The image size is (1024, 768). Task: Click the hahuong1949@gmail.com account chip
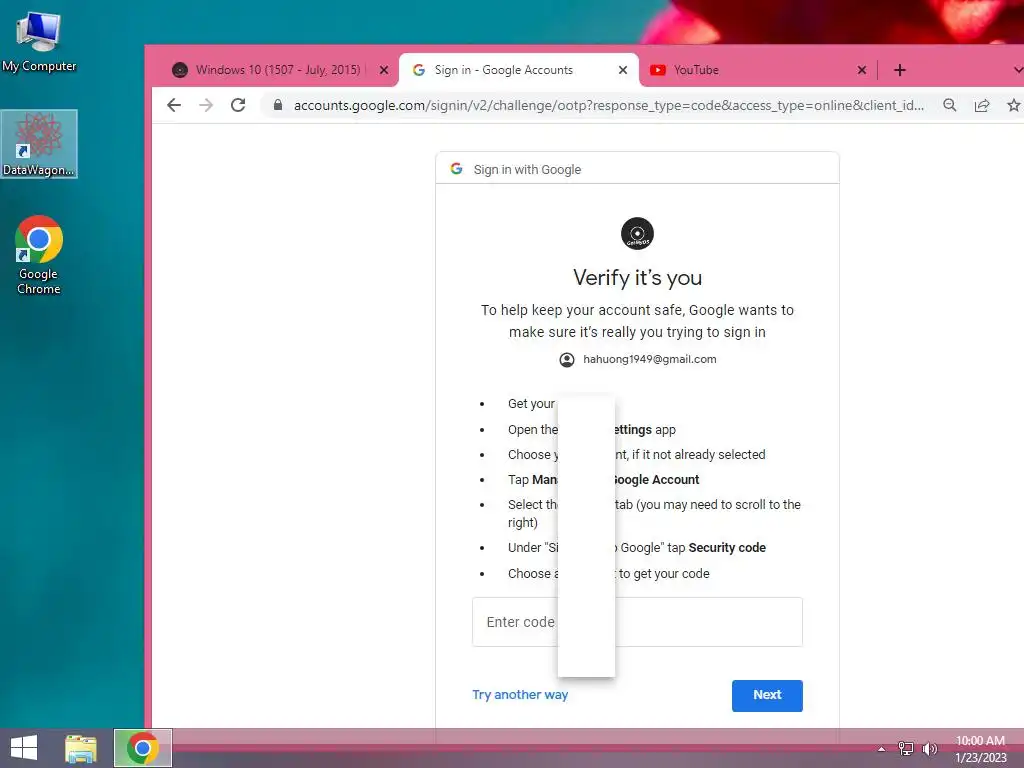pyautogui.click(x=637, y=359)
